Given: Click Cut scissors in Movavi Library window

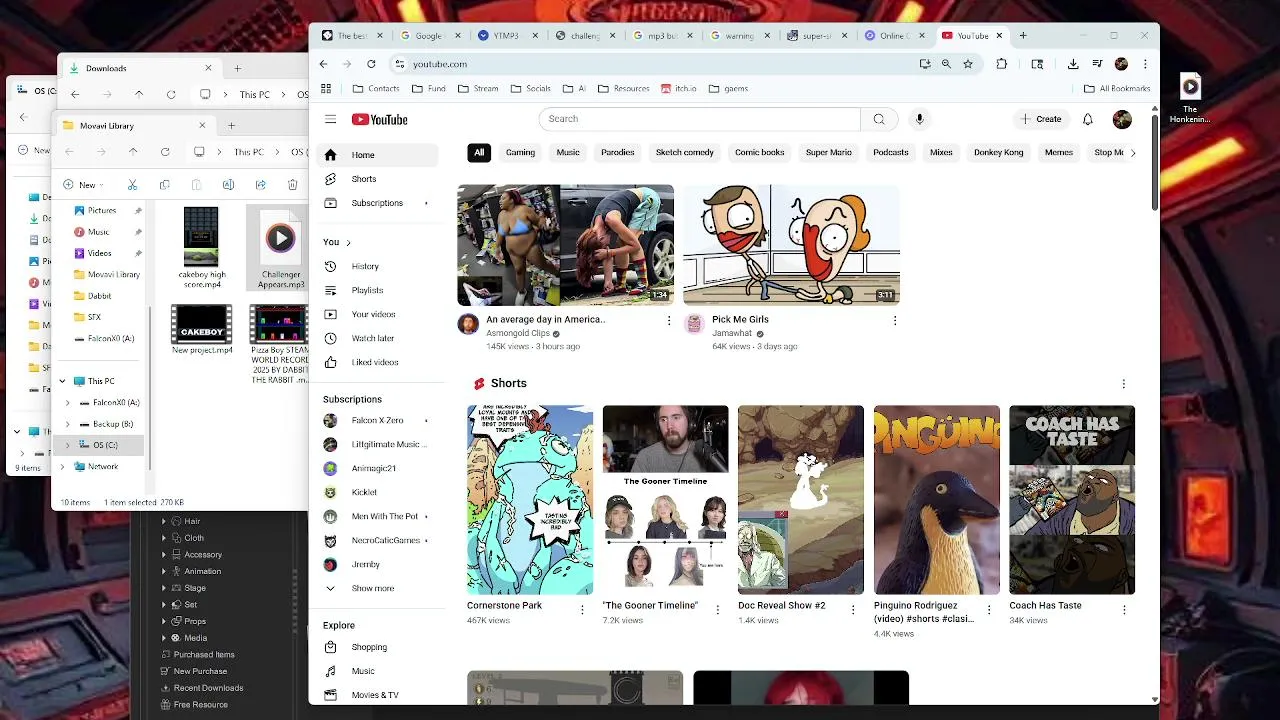Looking at the screenshot, I should (x=132, y=185).
